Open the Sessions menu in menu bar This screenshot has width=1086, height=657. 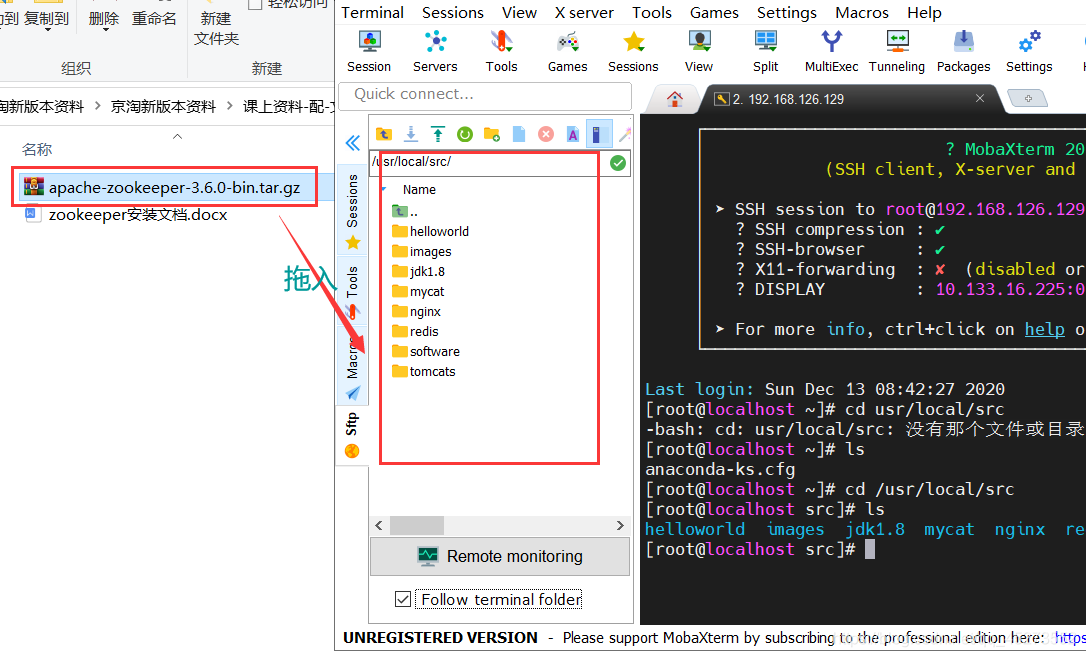[x=453, y=12]
